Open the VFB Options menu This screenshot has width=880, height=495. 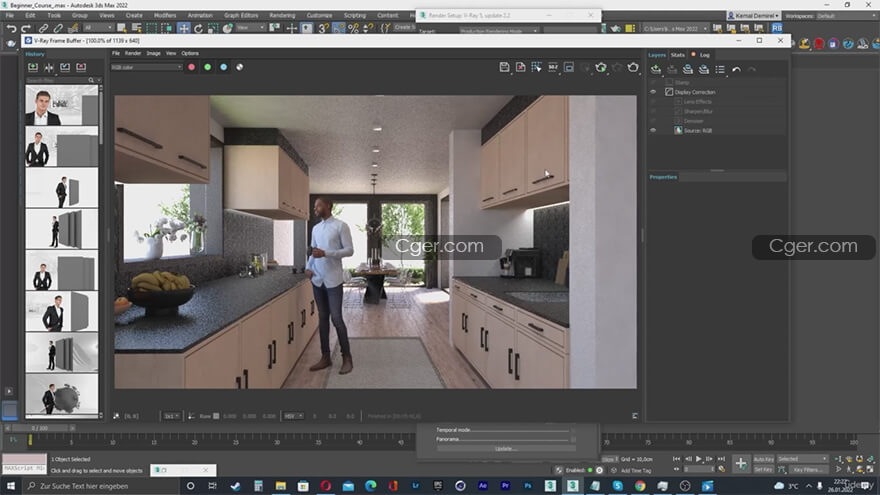pyautogui.click(x=190, y=53)
